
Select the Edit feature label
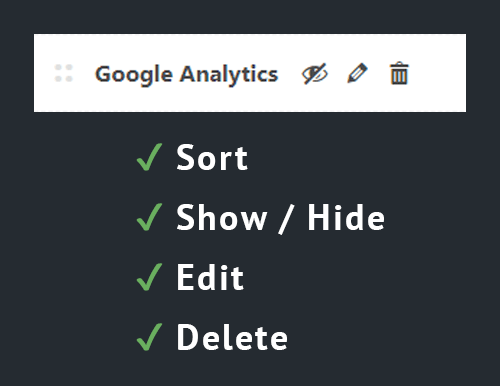(210, 277)
